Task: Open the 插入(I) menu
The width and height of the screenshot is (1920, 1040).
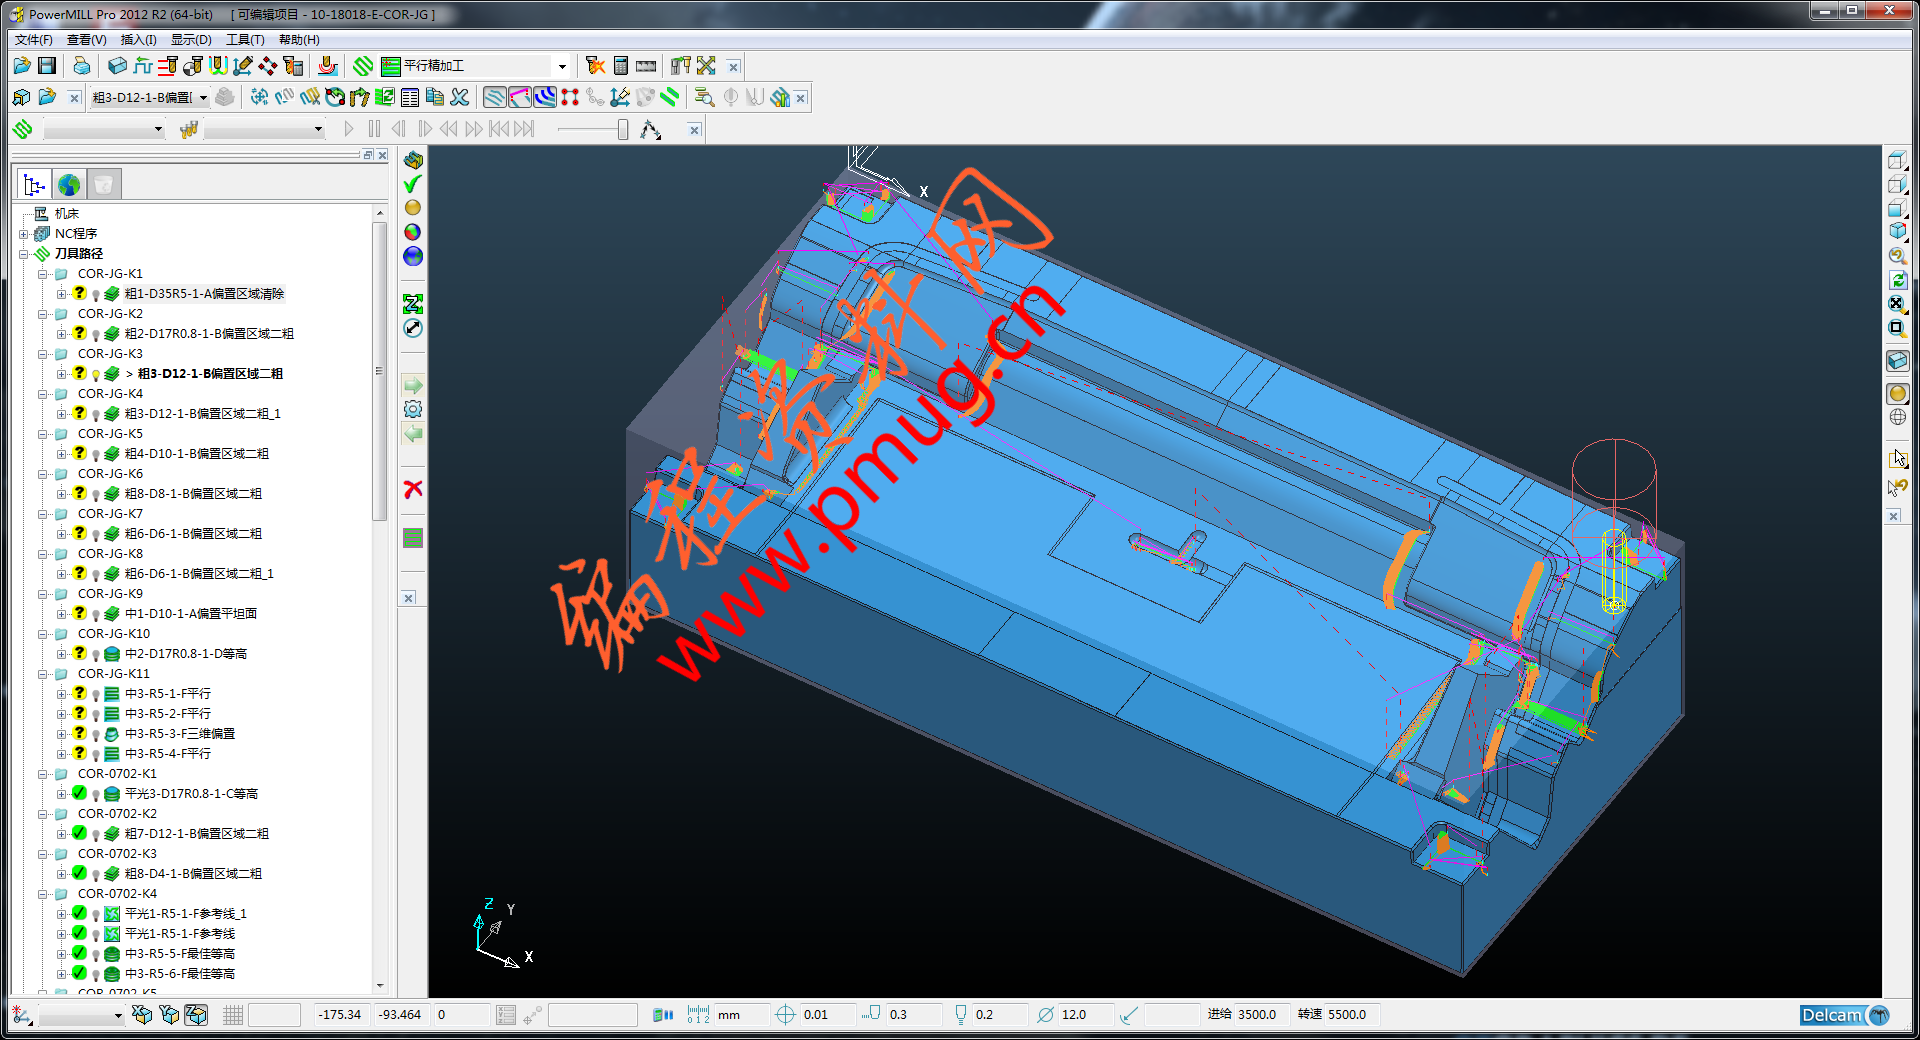Action: tap(138, 40)
